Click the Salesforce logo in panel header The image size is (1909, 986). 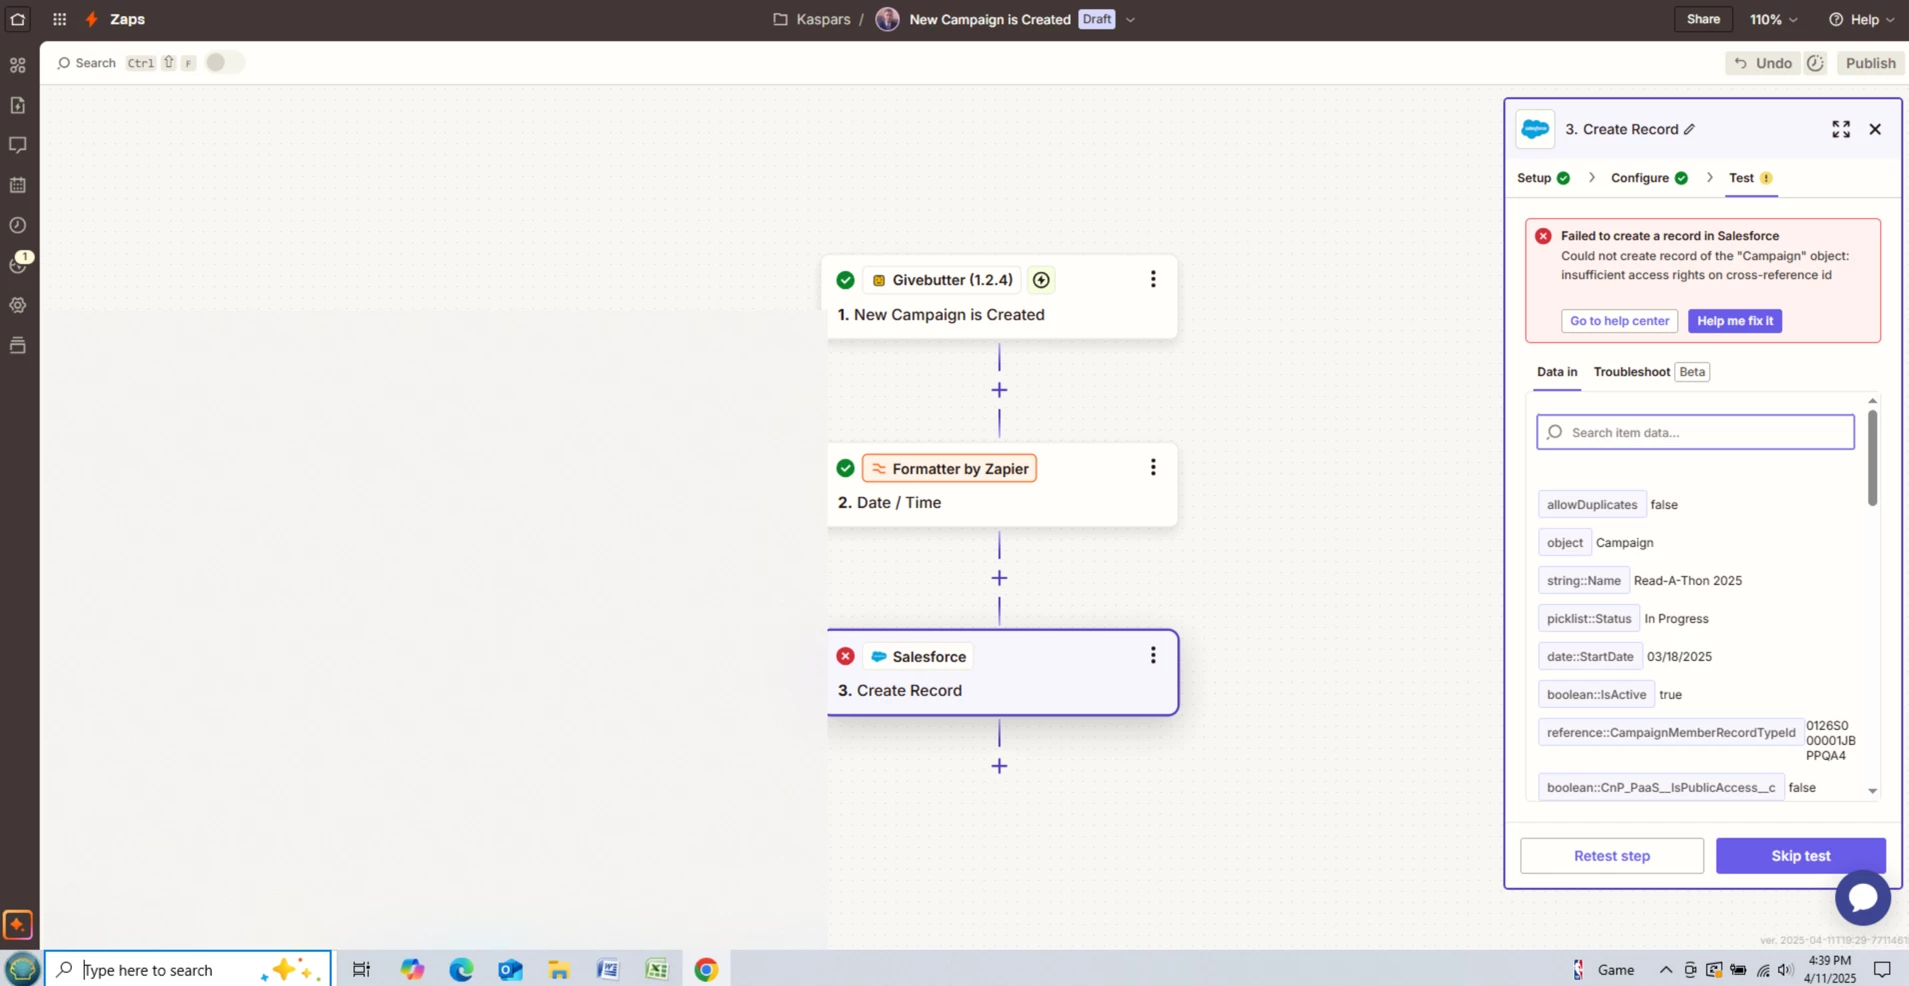click(x=1535, y=129)
